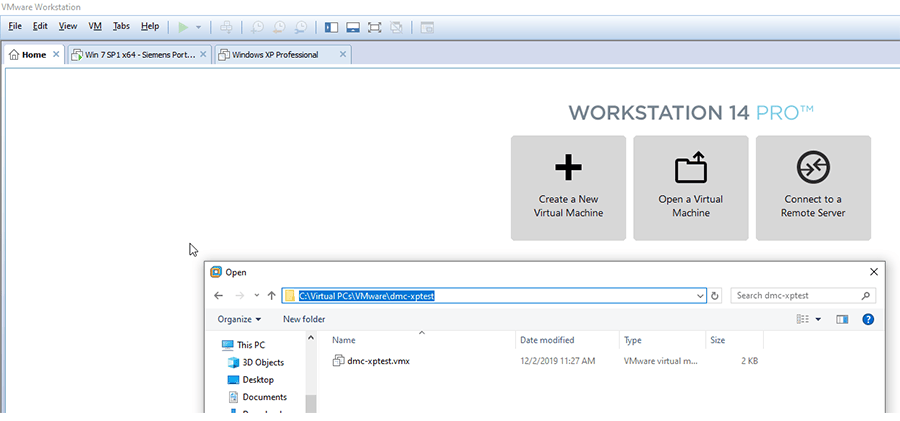Viewport: 900px width, 421px height.
Task: Click the New folder button
Action: [304, 319]
